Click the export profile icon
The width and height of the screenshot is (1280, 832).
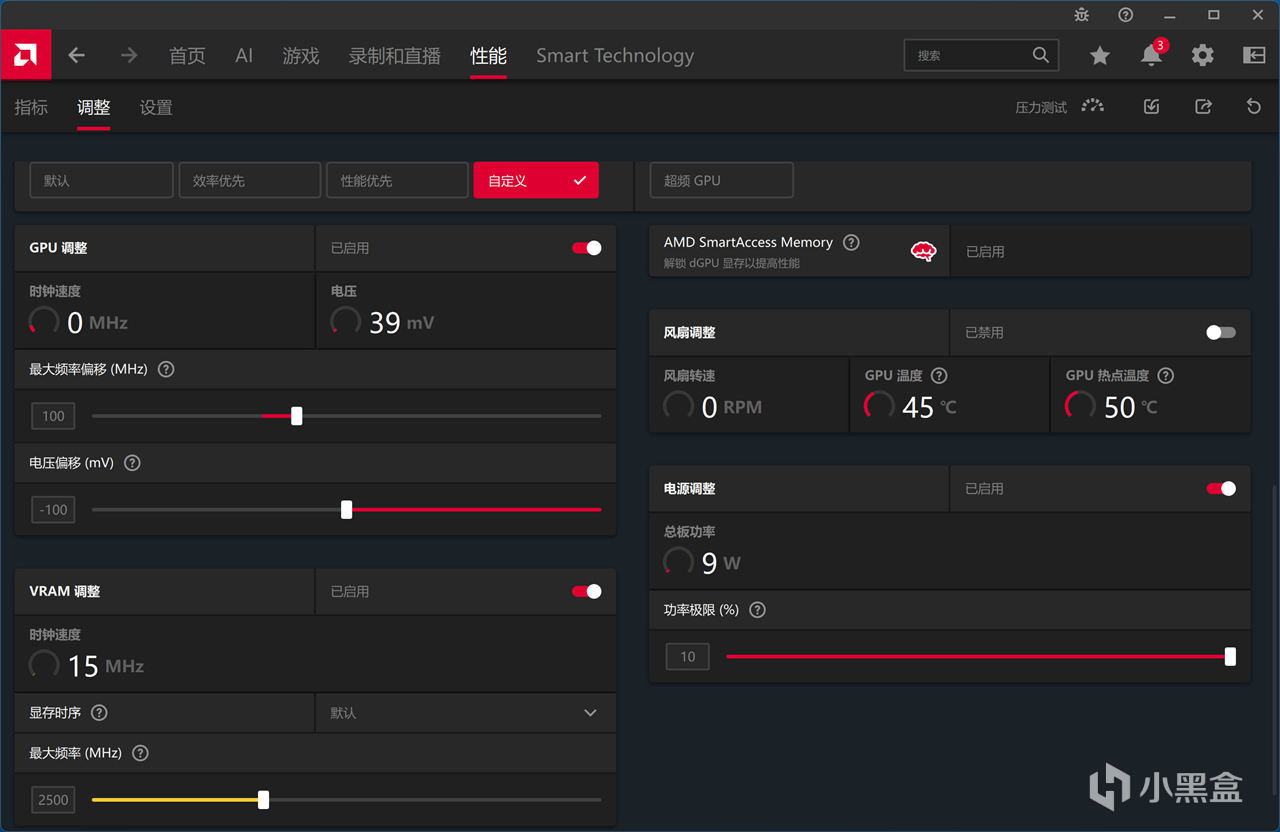tap(1204, 107)
